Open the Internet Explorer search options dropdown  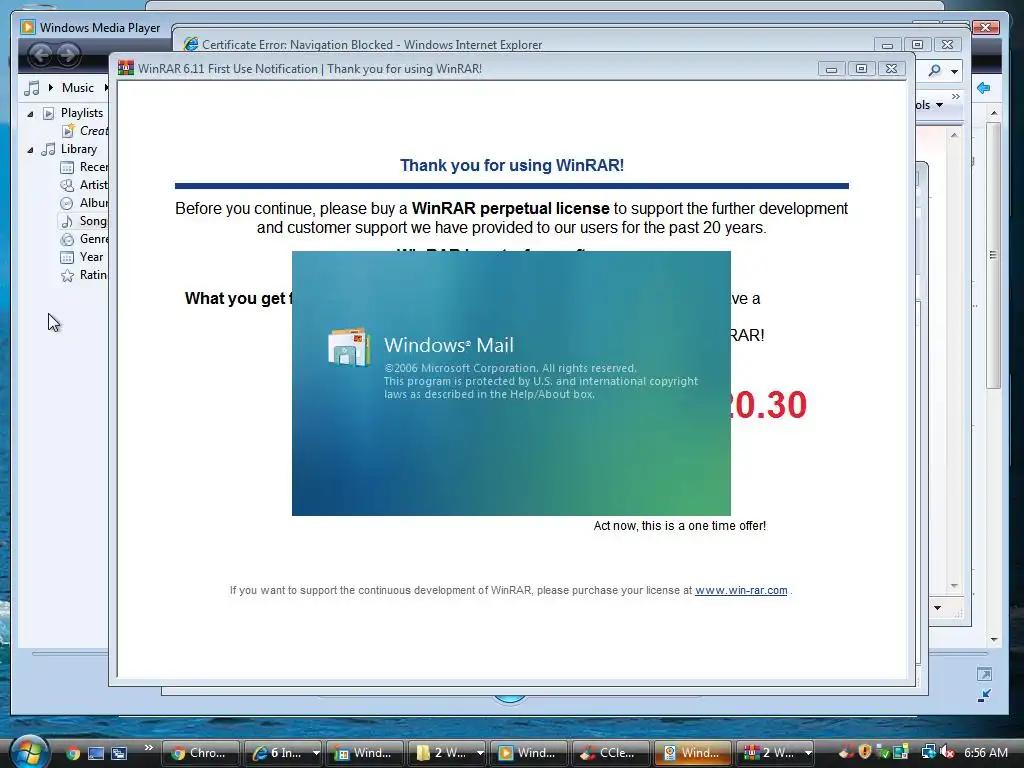[x=954, y=71]
